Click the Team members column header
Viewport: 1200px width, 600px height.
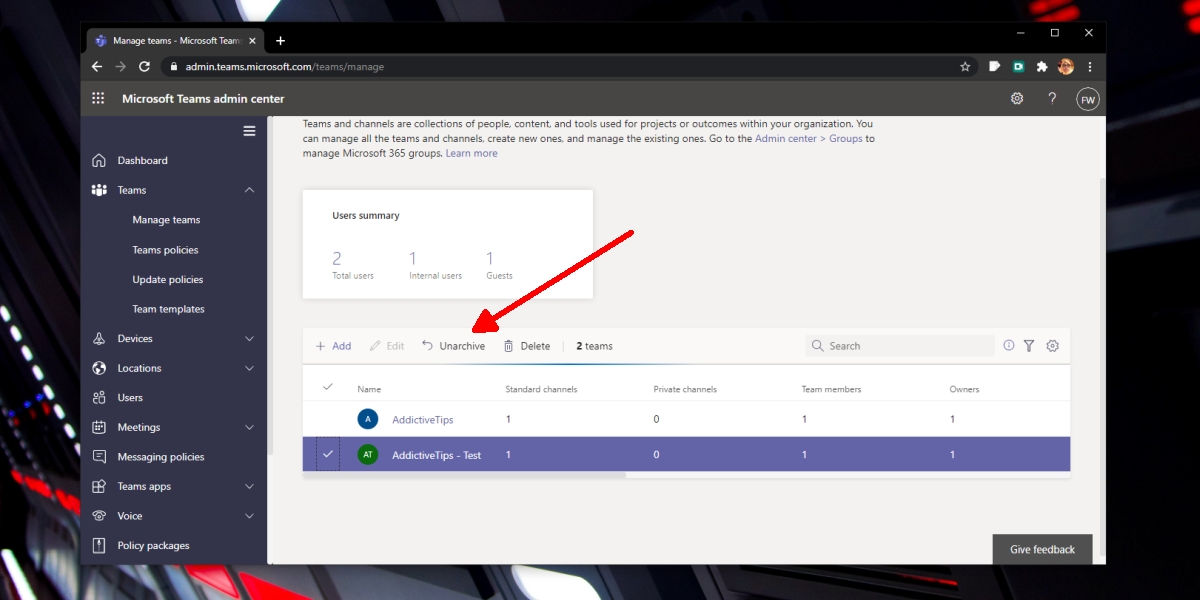click(831, 389)
